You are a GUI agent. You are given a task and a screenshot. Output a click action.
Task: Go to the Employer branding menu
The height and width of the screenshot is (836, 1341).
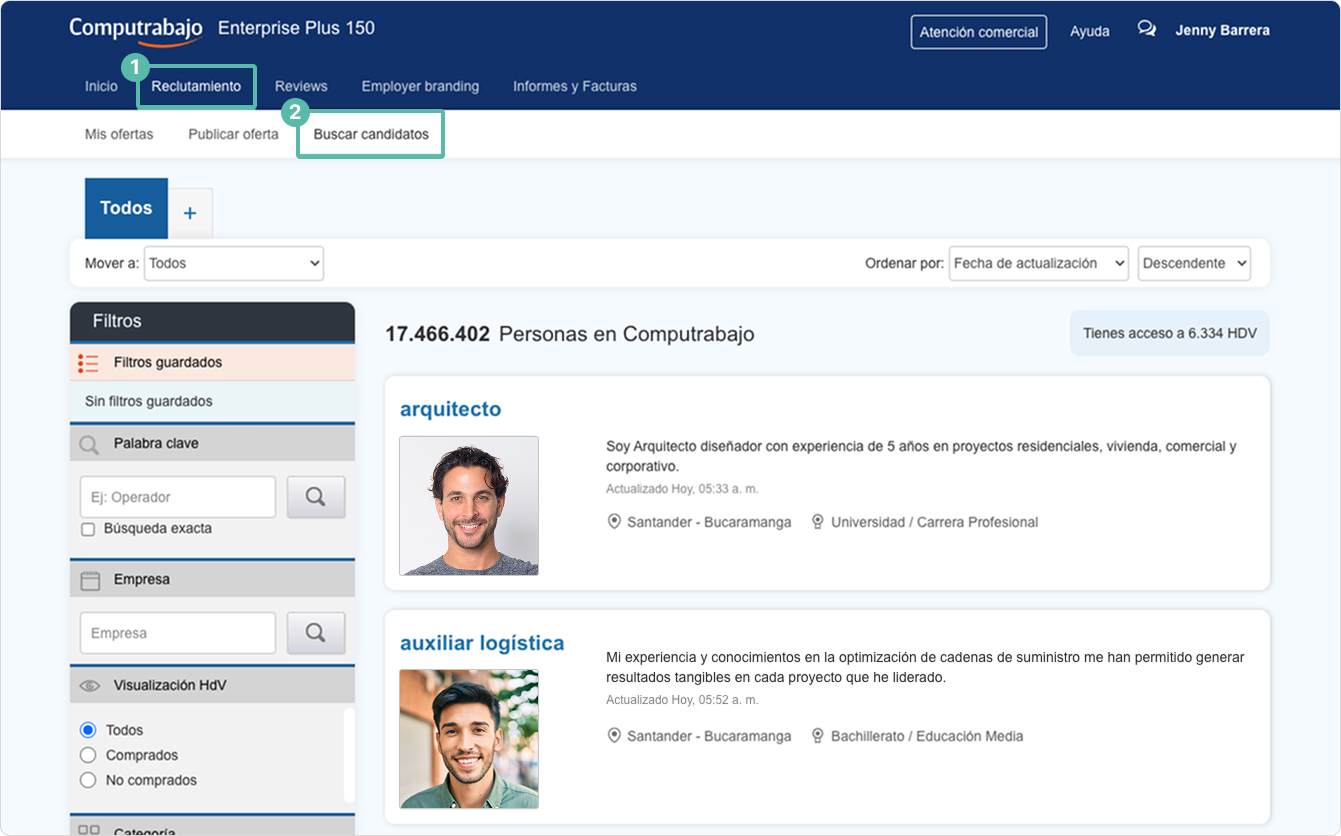pos(420,86)
